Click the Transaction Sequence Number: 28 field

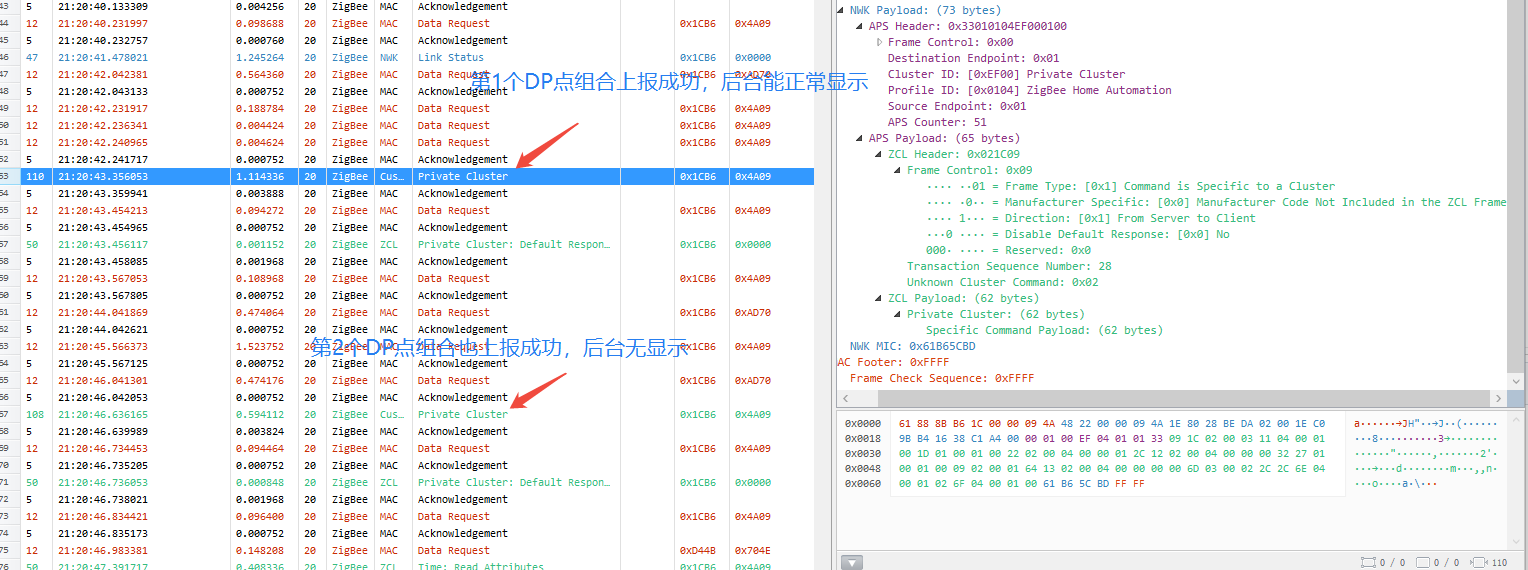[x=1009, y=266]
